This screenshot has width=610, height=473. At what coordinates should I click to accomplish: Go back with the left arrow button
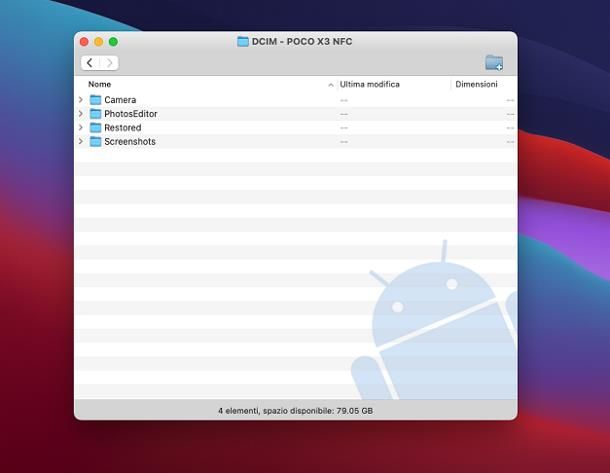click(x=90, y=63)
